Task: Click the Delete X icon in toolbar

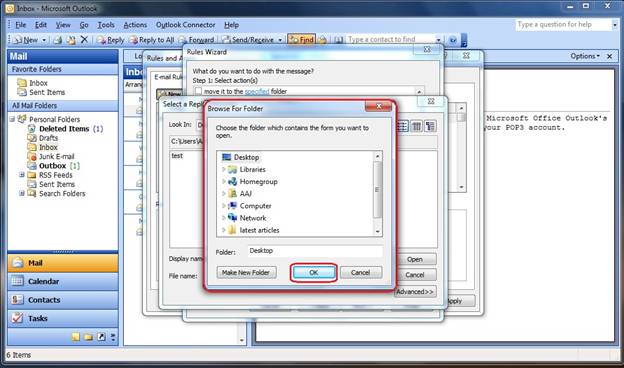Action: pyautogui.click(x=84, y=39)
